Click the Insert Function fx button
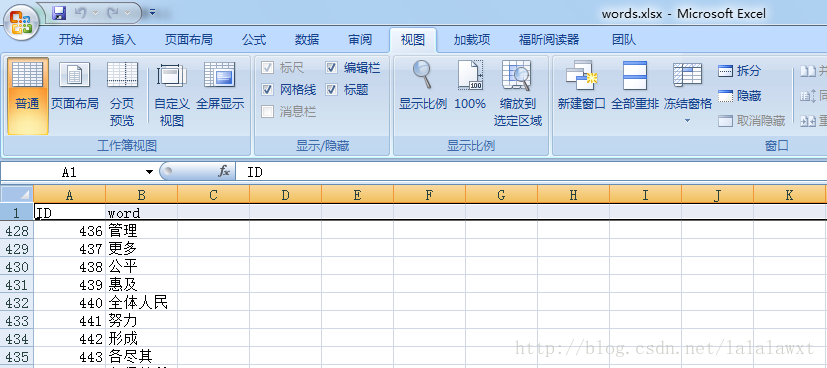 (224, 171)
